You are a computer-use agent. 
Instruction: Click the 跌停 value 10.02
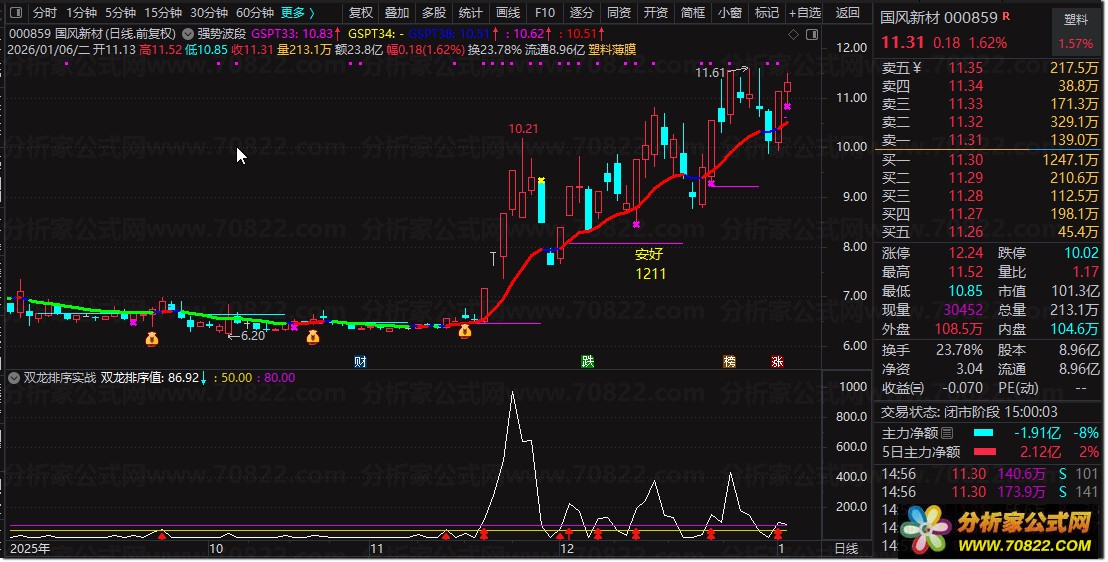point(1081,253)
